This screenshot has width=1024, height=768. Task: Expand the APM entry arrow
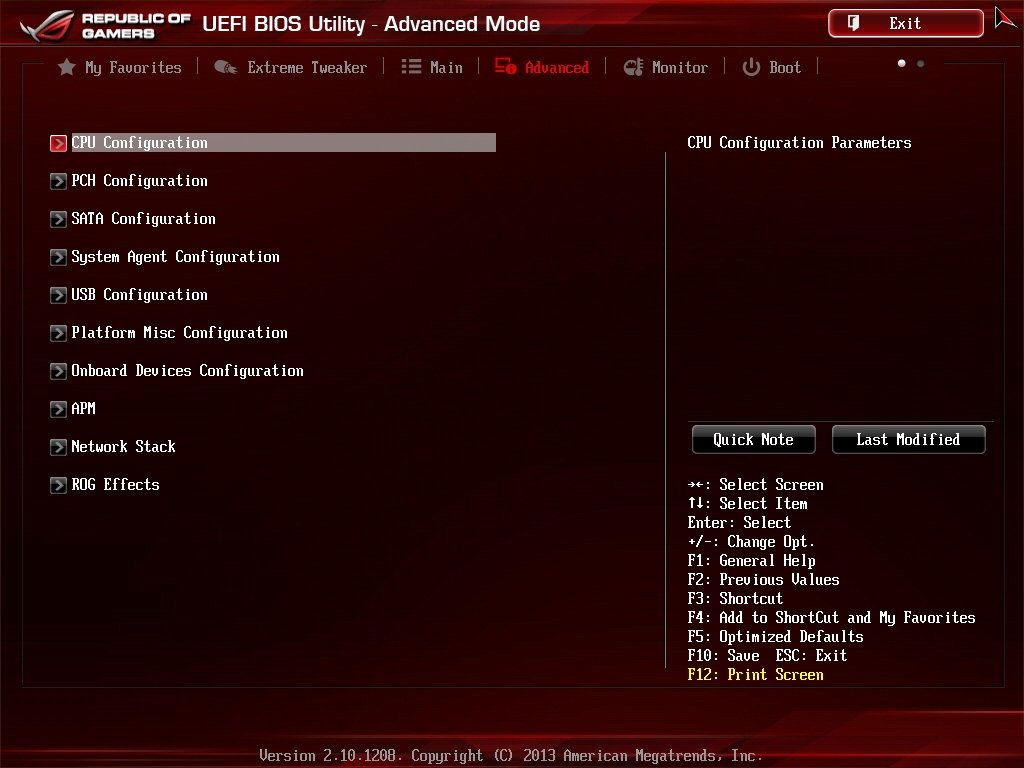pyautogui.click(x=58, y=409)
